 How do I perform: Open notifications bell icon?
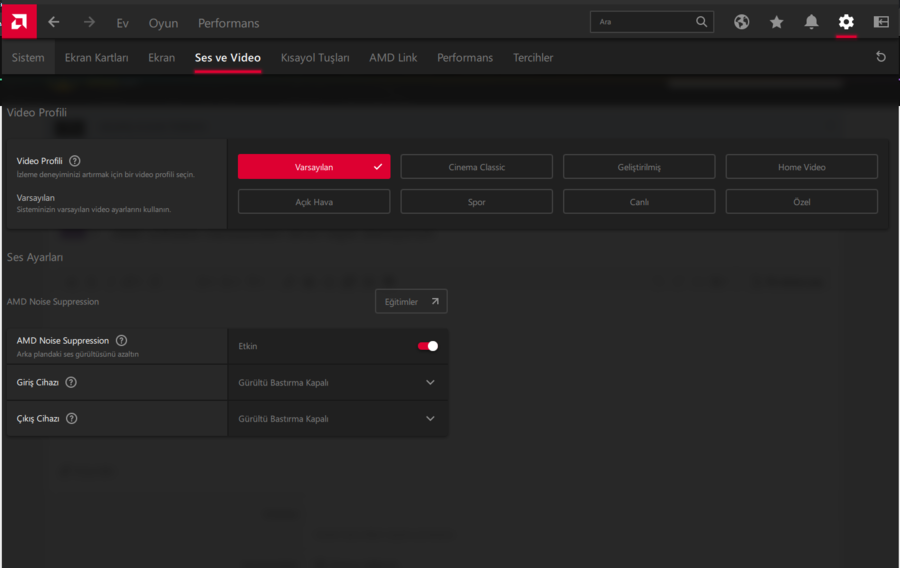click(x=811, y=22)
